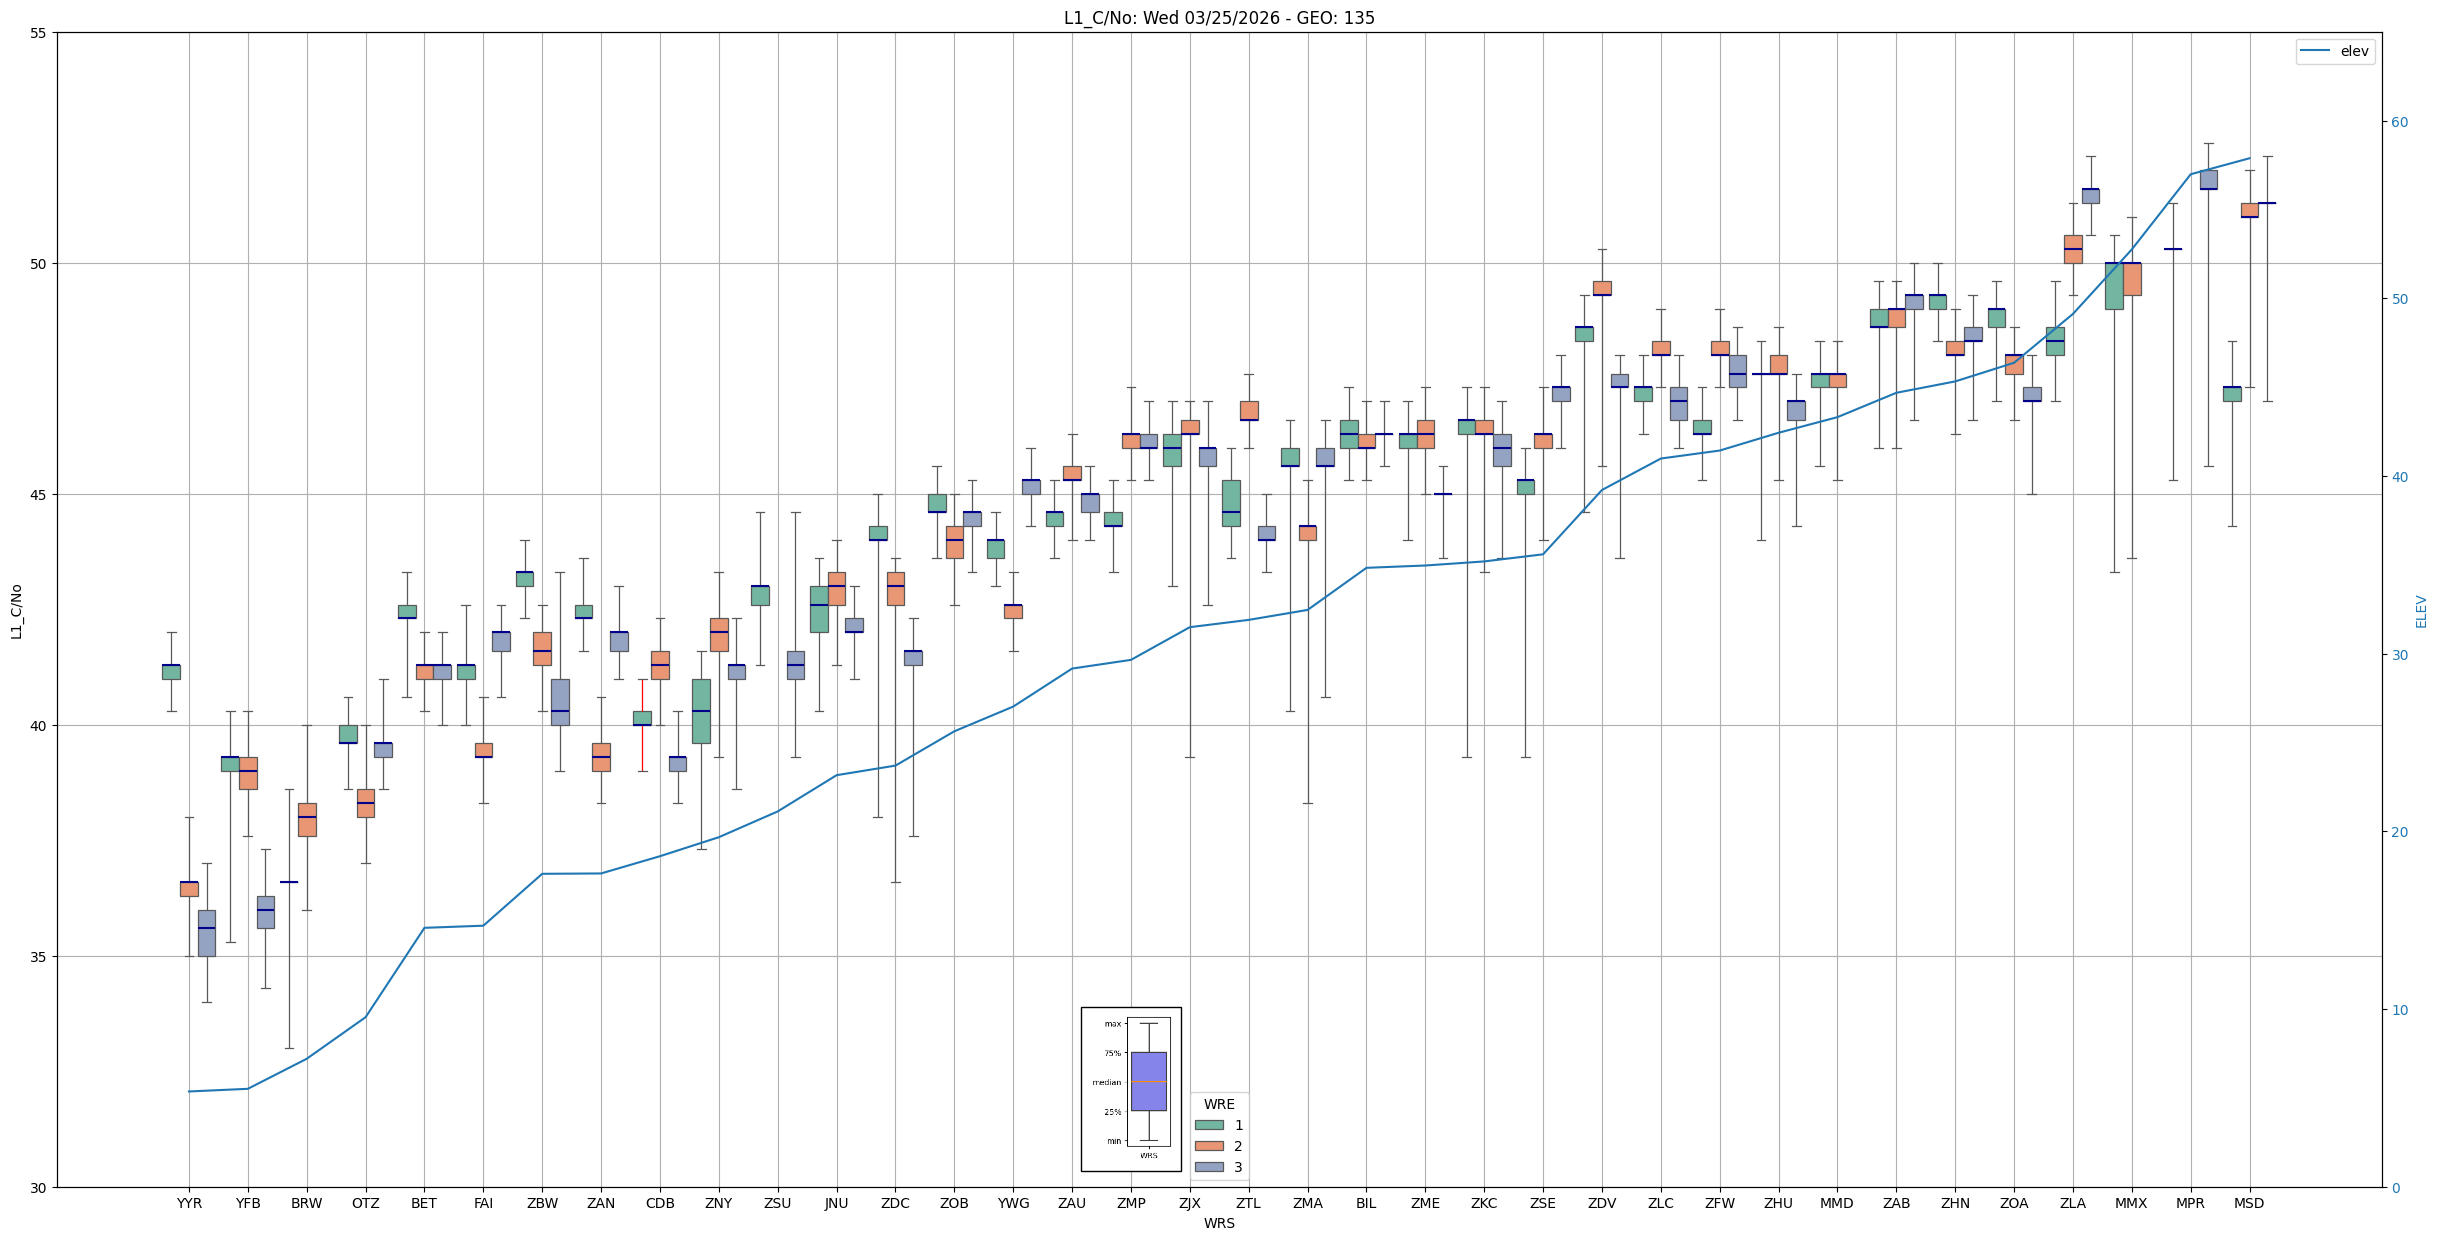Click the ELEV right axis title
The width and height of the screenshot is (2438, 1240).
[2421, 611]
